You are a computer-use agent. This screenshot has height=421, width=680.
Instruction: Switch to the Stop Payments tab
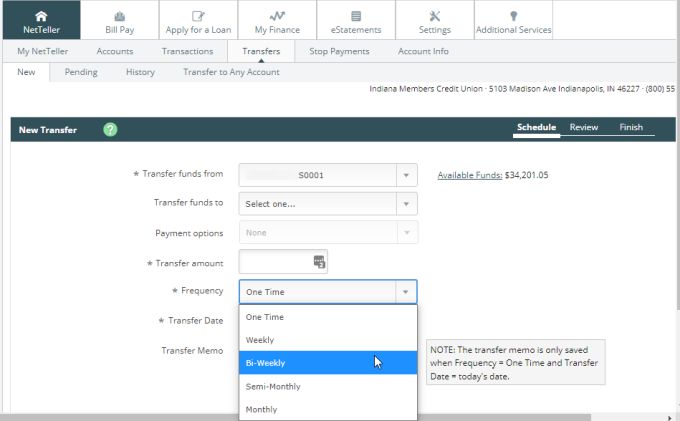[339, 51]
